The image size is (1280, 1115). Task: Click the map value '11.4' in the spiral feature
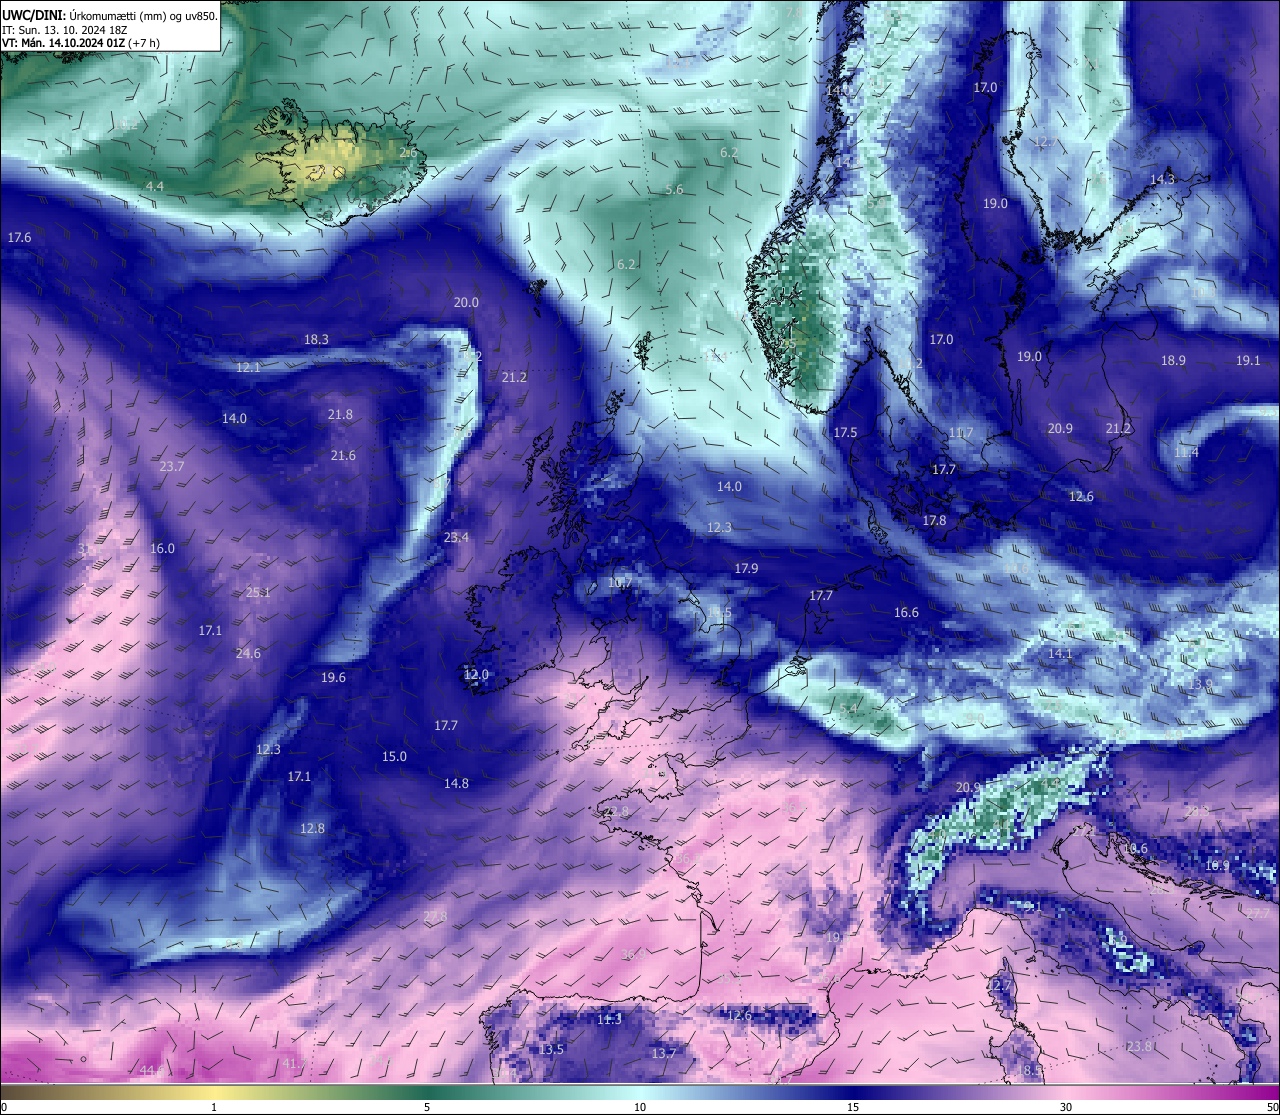click(x=1186, y=452)
